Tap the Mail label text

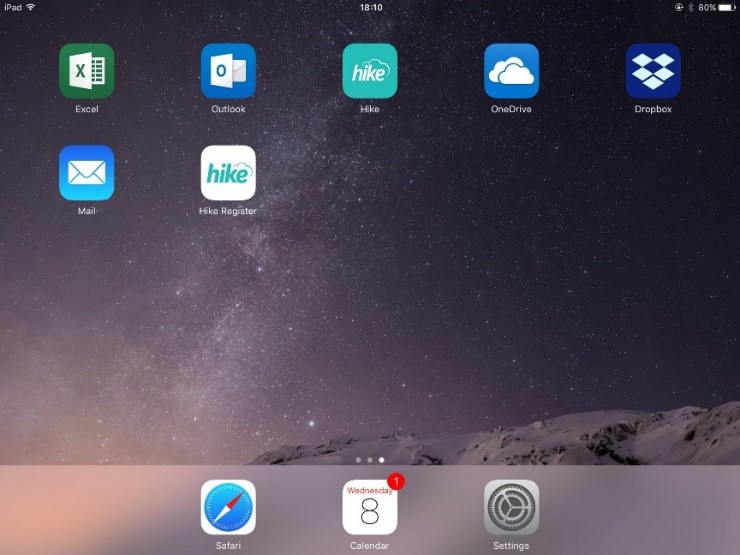coord(87,211)
